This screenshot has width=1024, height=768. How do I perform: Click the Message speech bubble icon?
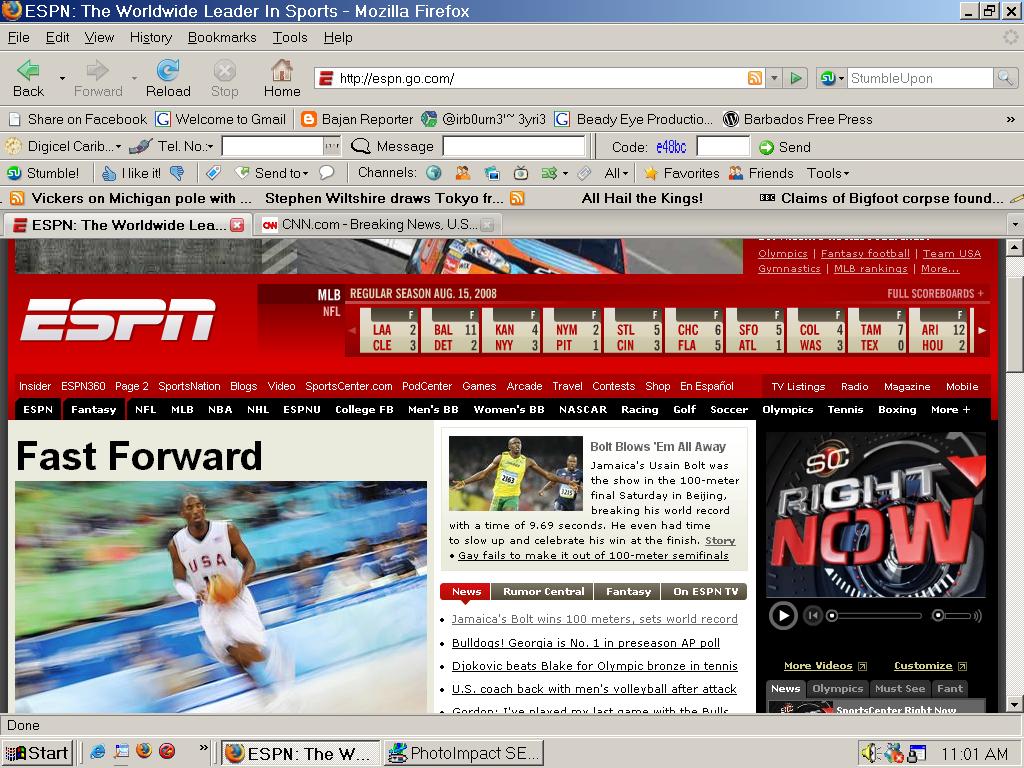(x=360, y=146)
